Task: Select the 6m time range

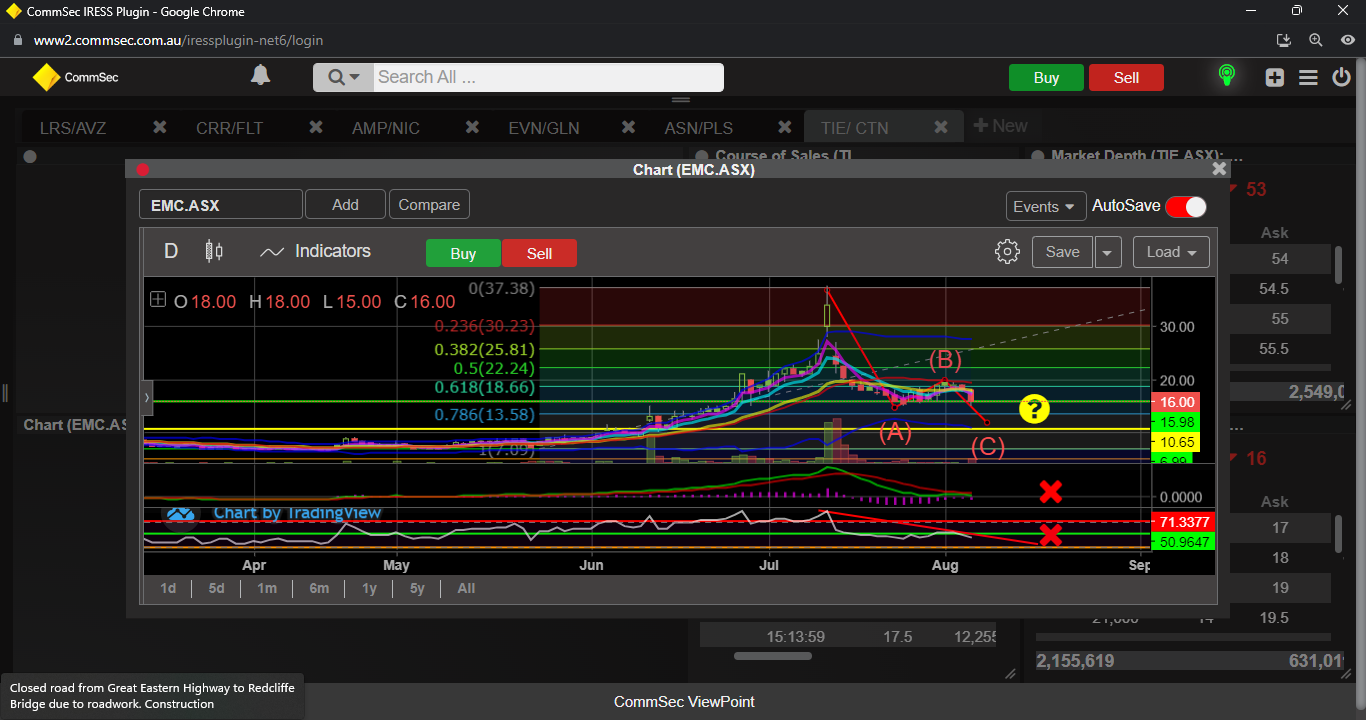Action: [x=319, y=588]
